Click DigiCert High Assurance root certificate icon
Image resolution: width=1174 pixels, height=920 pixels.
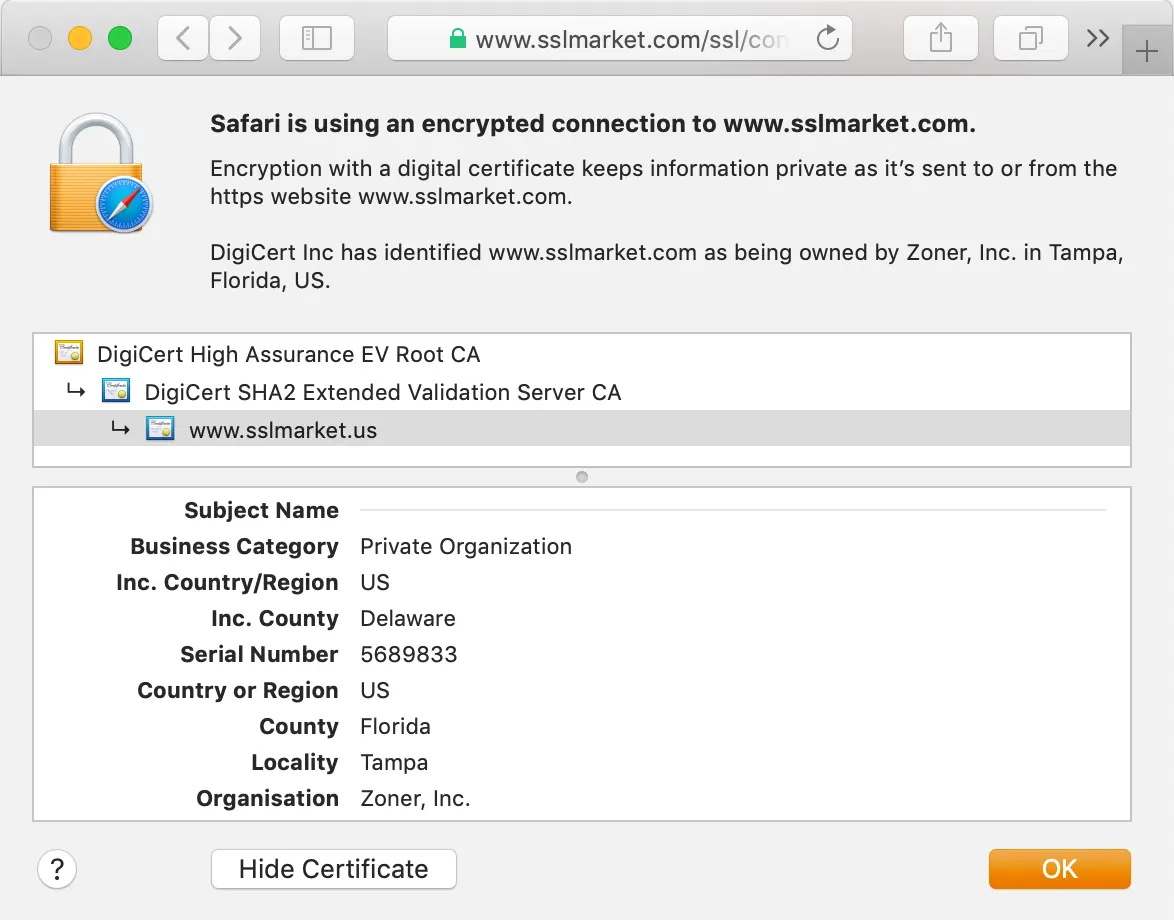pyautogui.click(x=69, y=353)
